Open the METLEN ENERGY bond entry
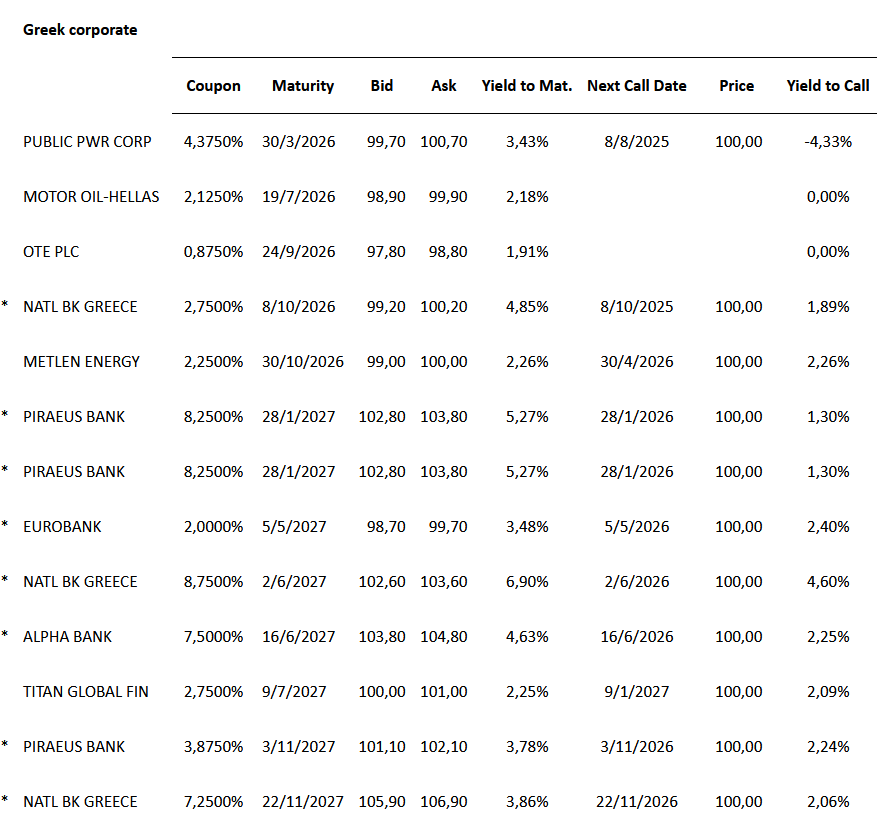The width and height of the screenshot is (882, 823). 81,362
